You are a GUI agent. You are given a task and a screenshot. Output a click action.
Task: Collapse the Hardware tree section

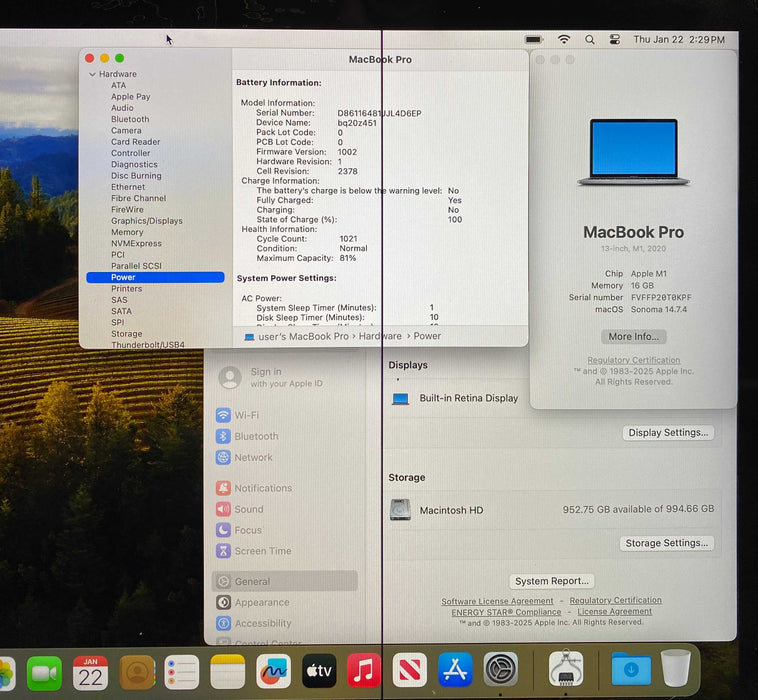tap(92, 74)
